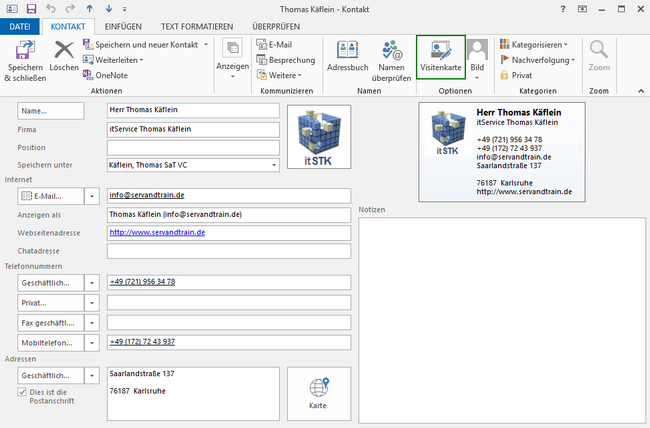The image size is (650, 428).
Task: Click the Saarlandstraße address field
Action: click(193, 394)
